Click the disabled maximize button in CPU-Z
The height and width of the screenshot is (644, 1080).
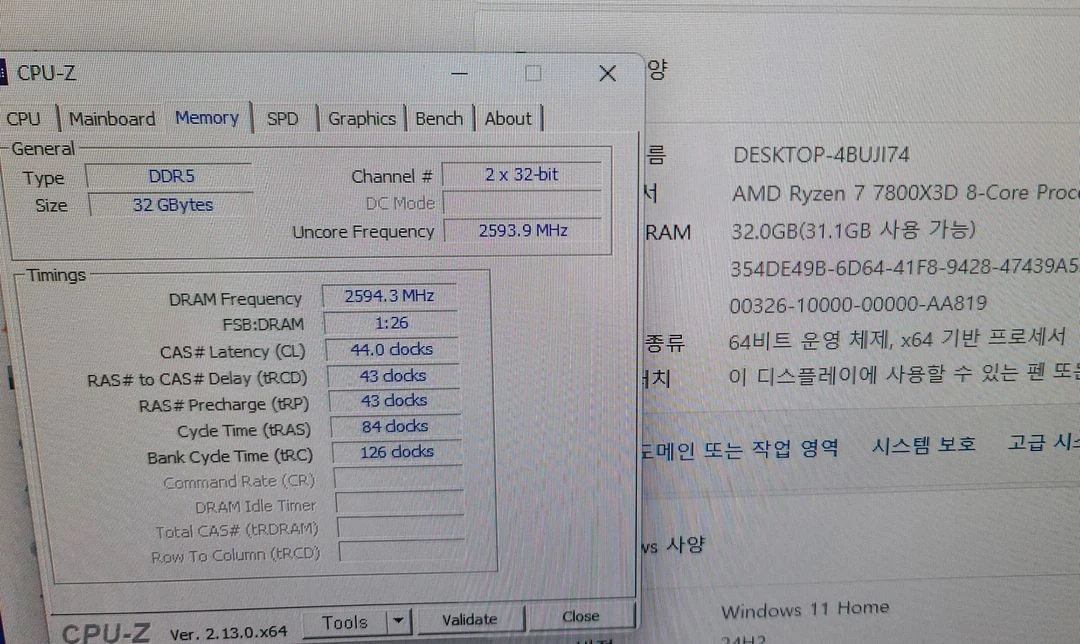(533, 74)
